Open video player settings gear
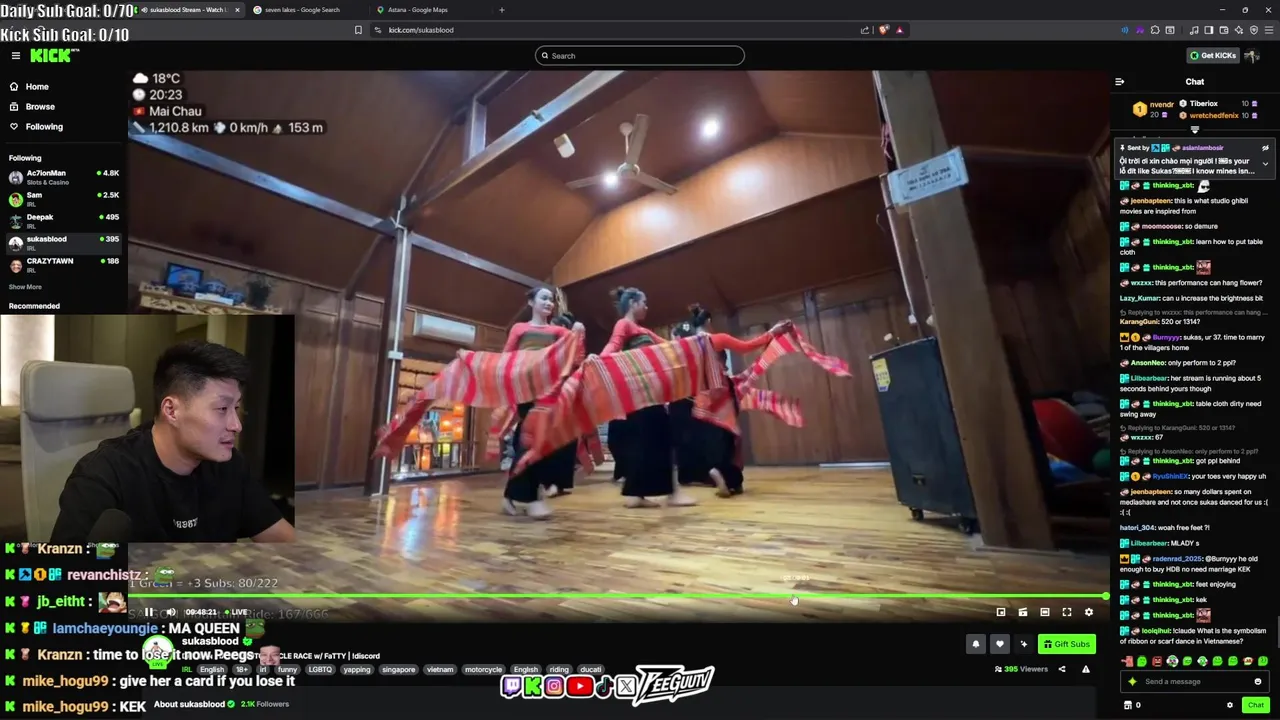 point(1089,612)
